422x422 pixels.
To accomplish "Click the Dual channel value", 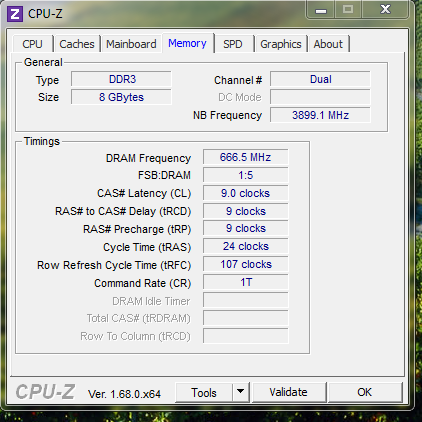I will [x=320, y=79].
